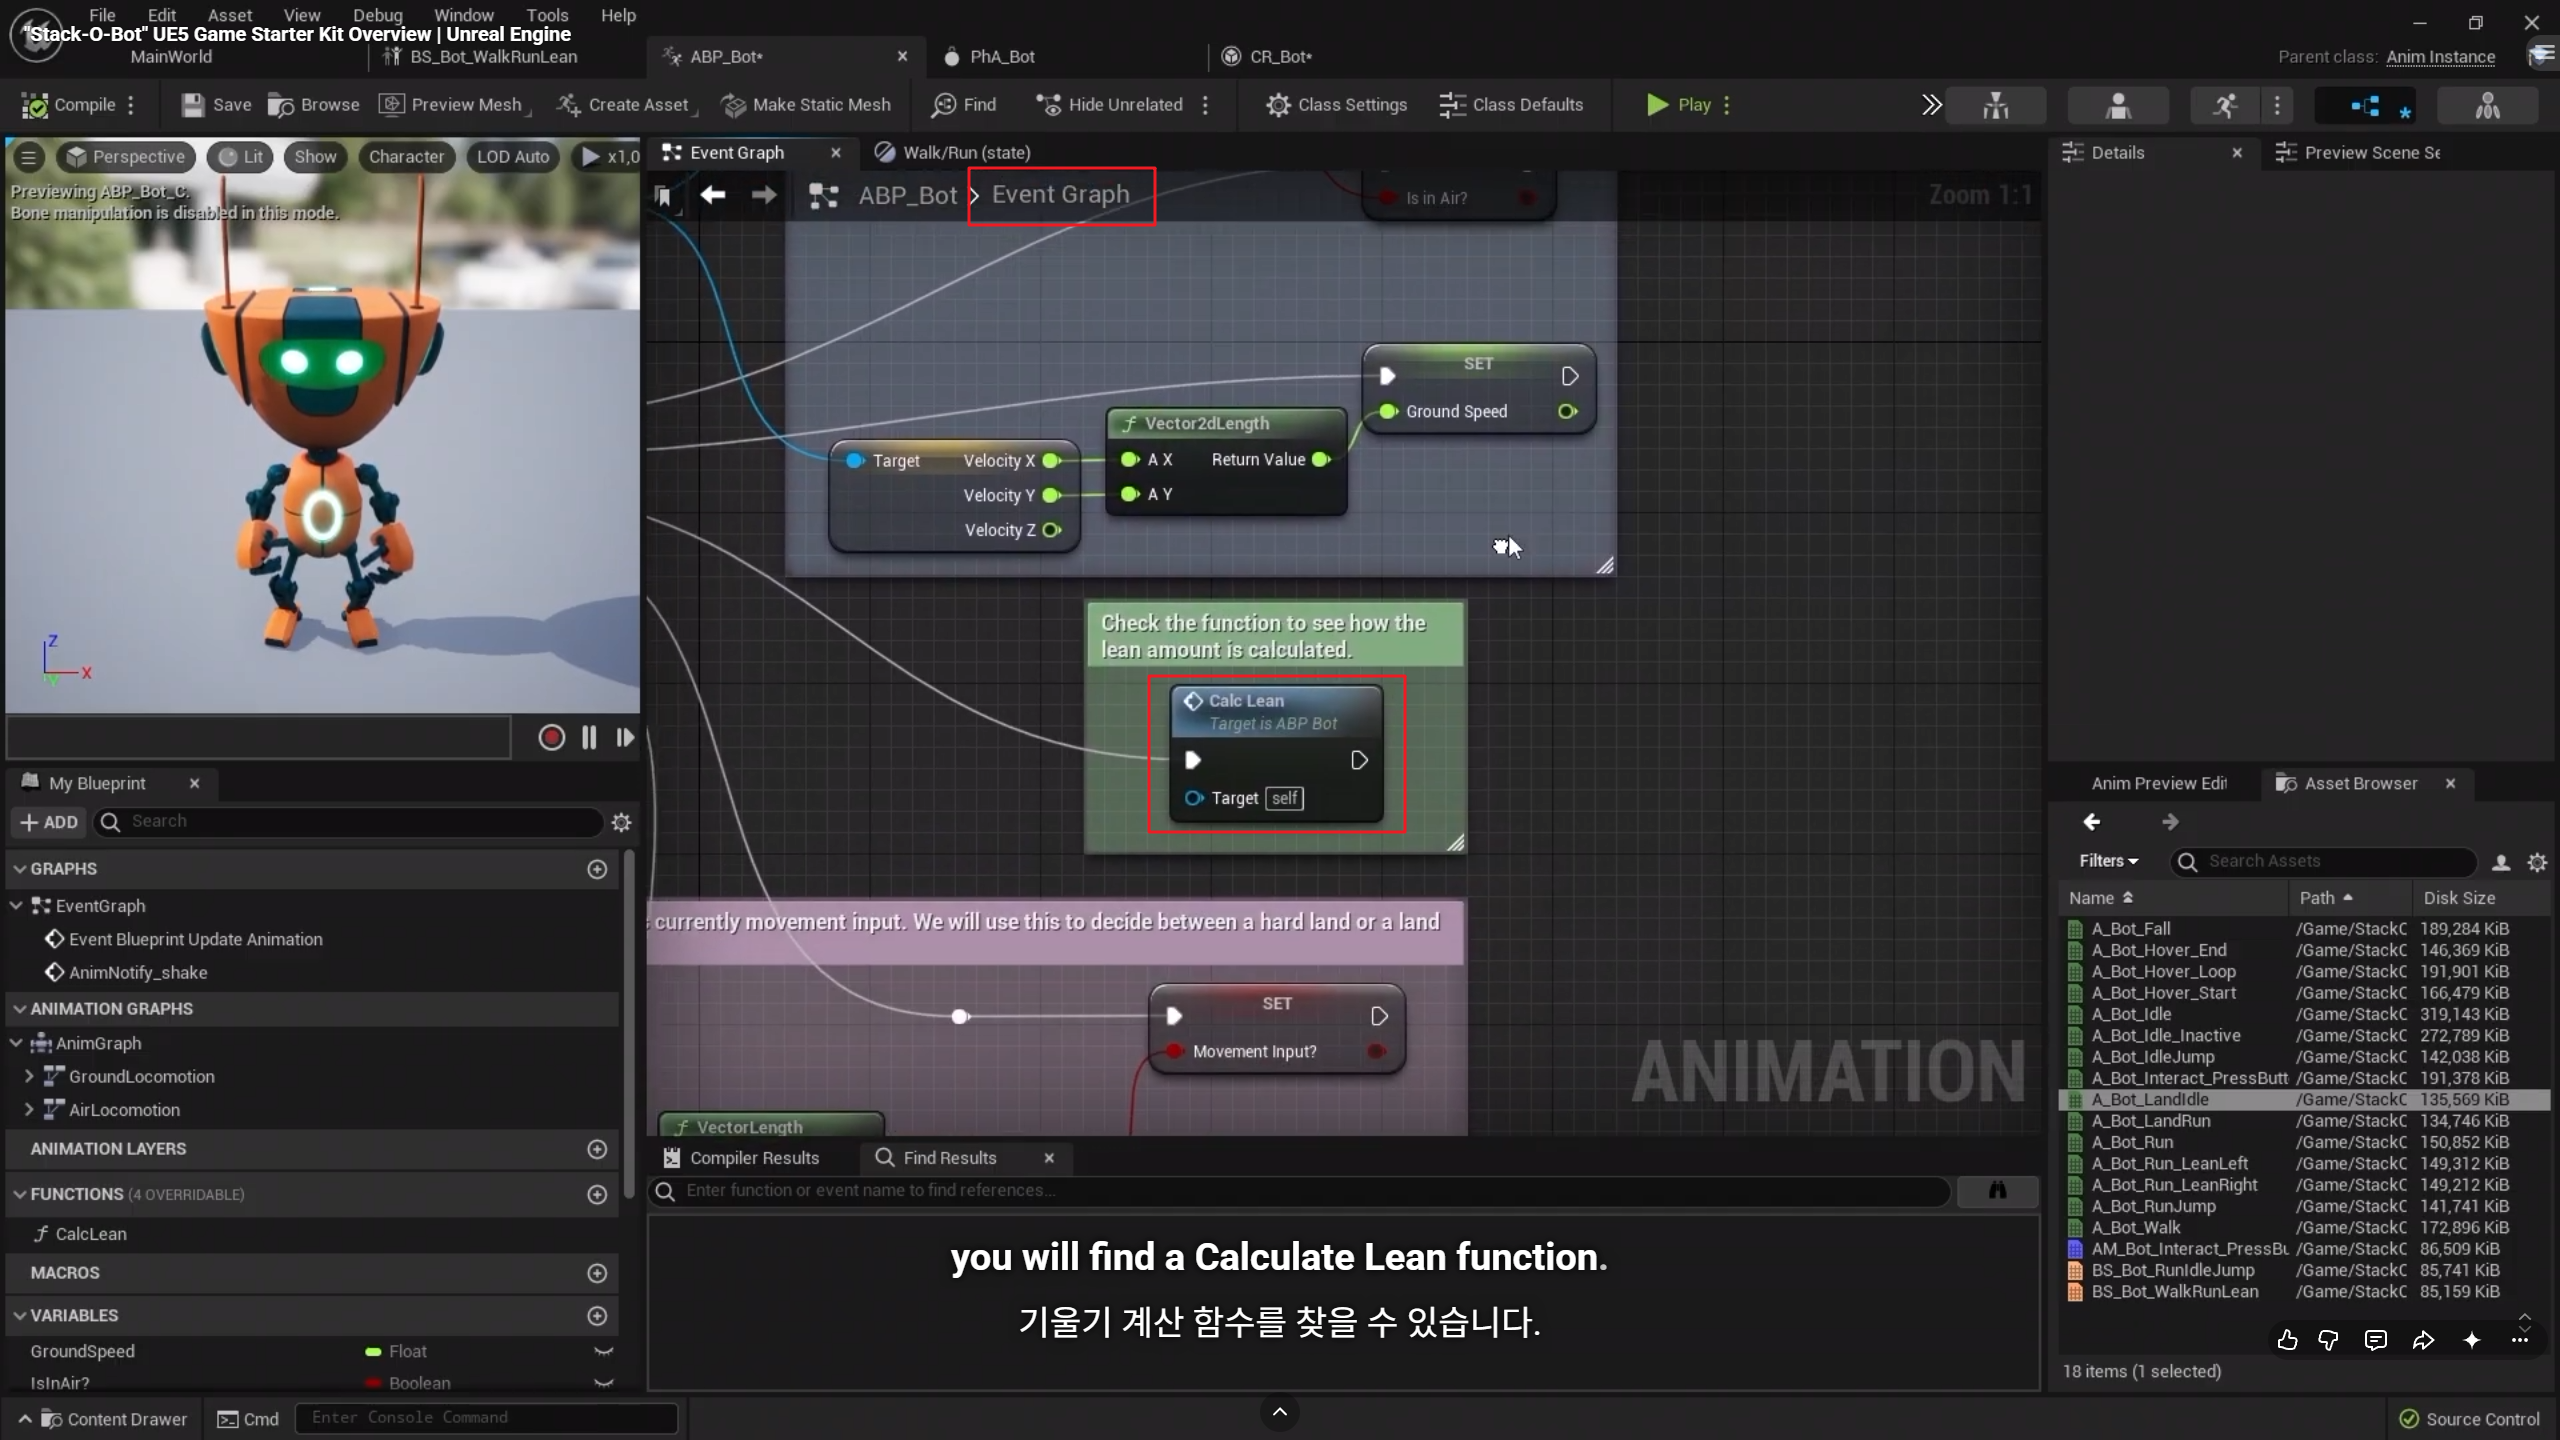Open the Create Asset menu
Image resolution: width=2560 pixels, height=1440 pixels.
tap(626, 105)
